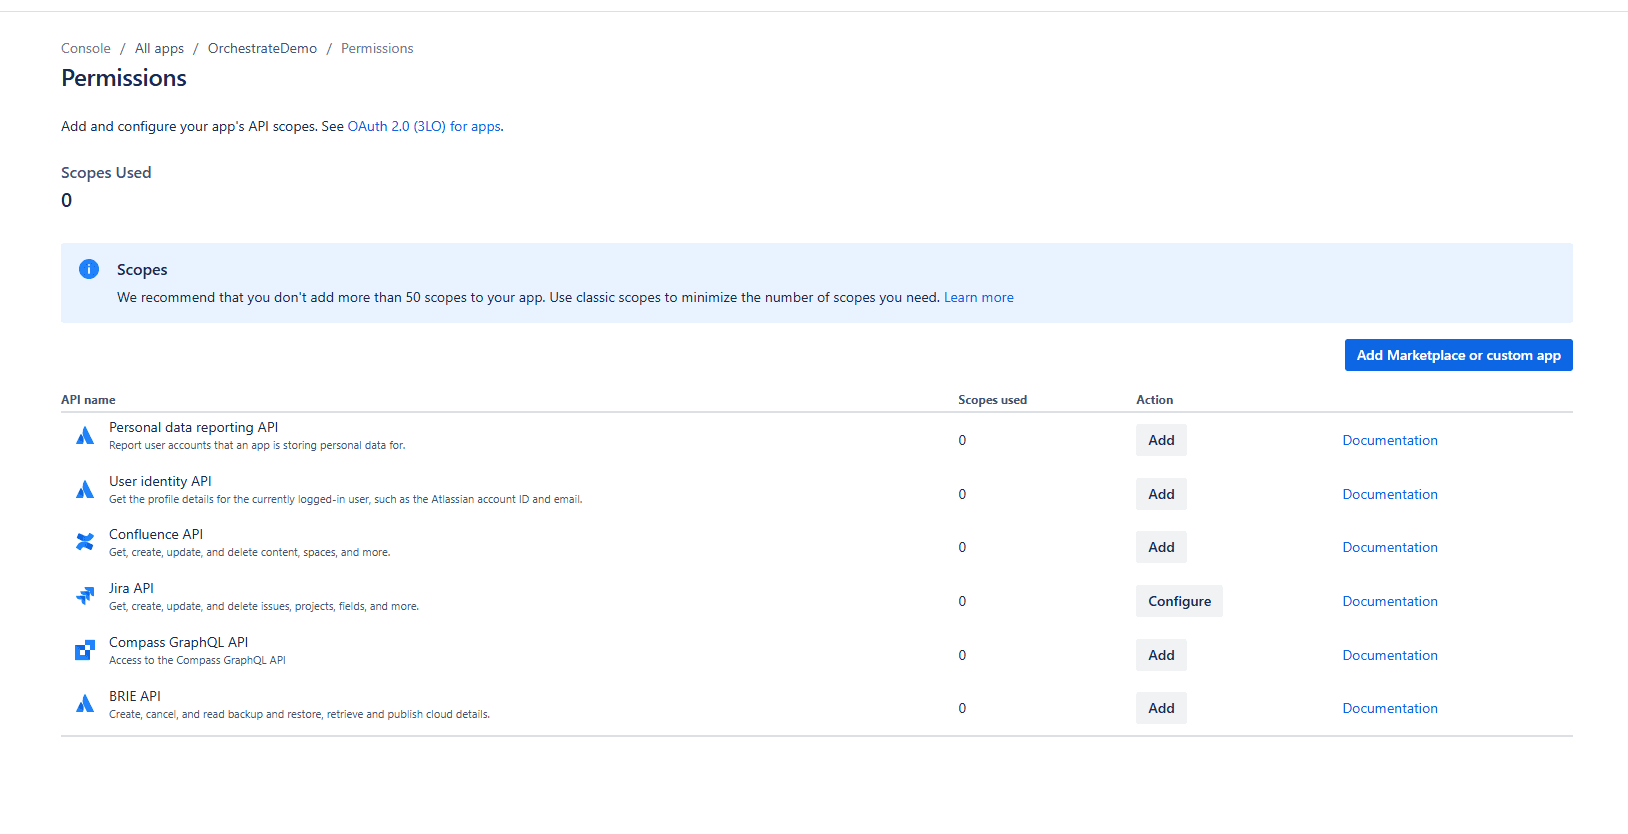The width and height of the screenshot is (1628, 834).
Task: Click the Action column header
Action: point(1154,399)
